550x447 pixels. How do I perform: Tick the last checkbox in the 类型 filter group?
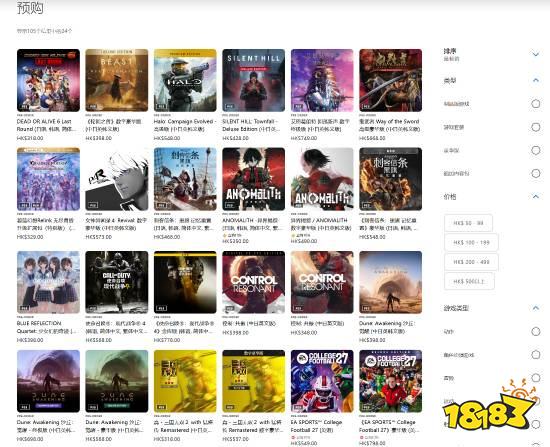[x=535, y=173]
